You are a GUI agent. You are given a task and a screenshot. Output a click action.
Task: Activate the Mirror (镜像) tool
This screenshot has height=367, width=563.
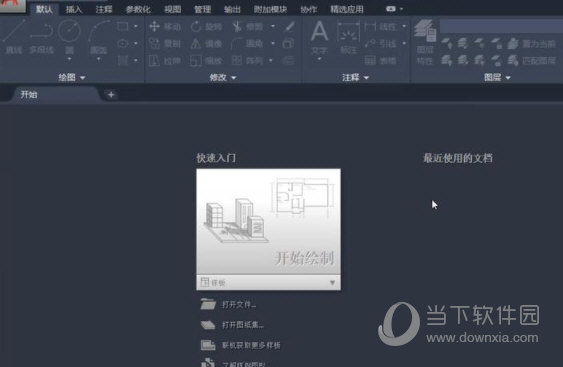[206, 43]
